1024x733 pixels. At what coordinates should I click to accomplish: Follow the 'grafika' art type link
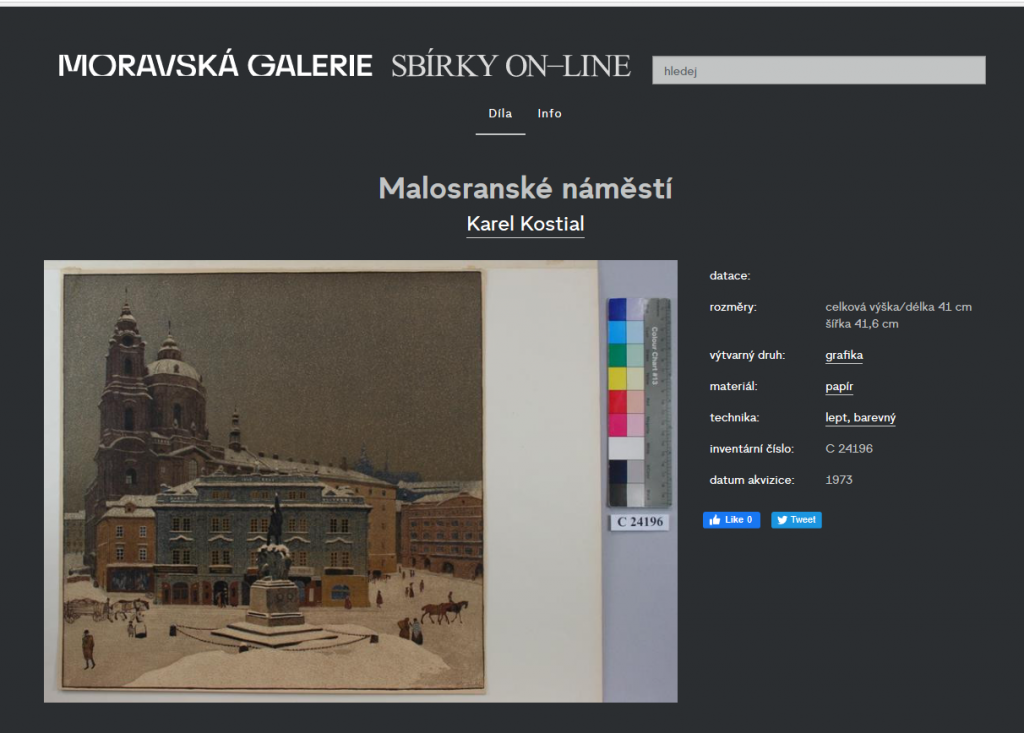(x=844, y=355)
